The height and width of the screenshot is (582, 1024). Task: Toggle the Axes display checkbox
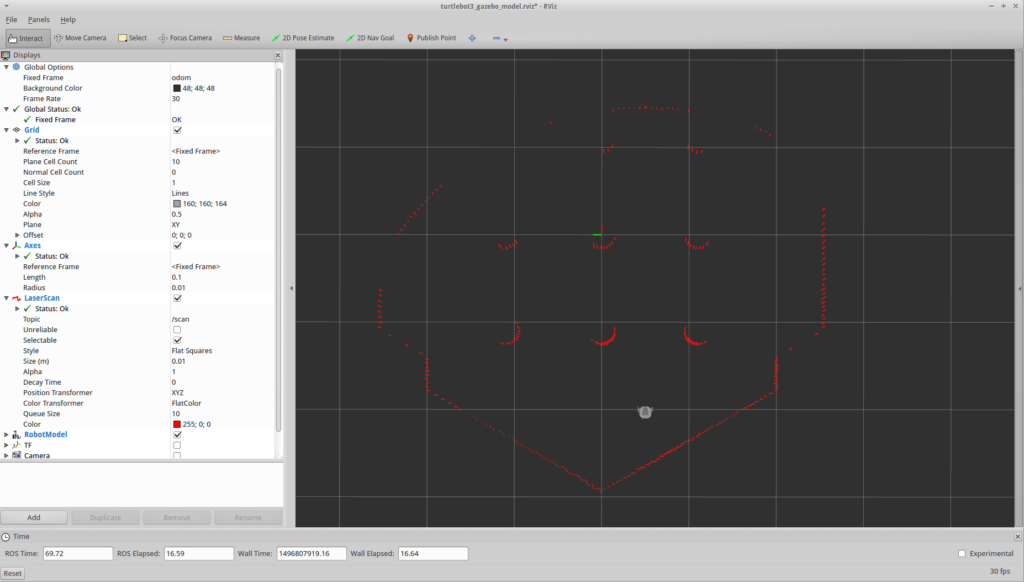(177, 246)
